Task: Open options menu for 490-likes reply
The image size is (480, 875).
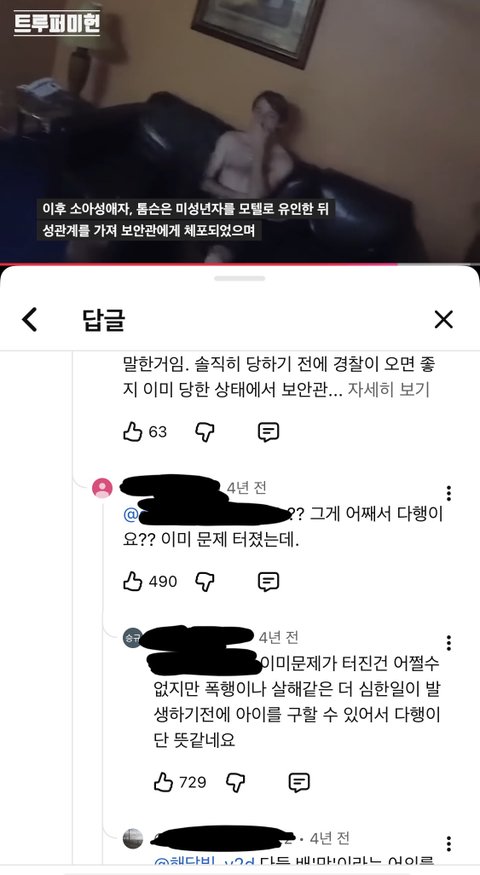Action: pyautogui.click(x=449, y=493)
